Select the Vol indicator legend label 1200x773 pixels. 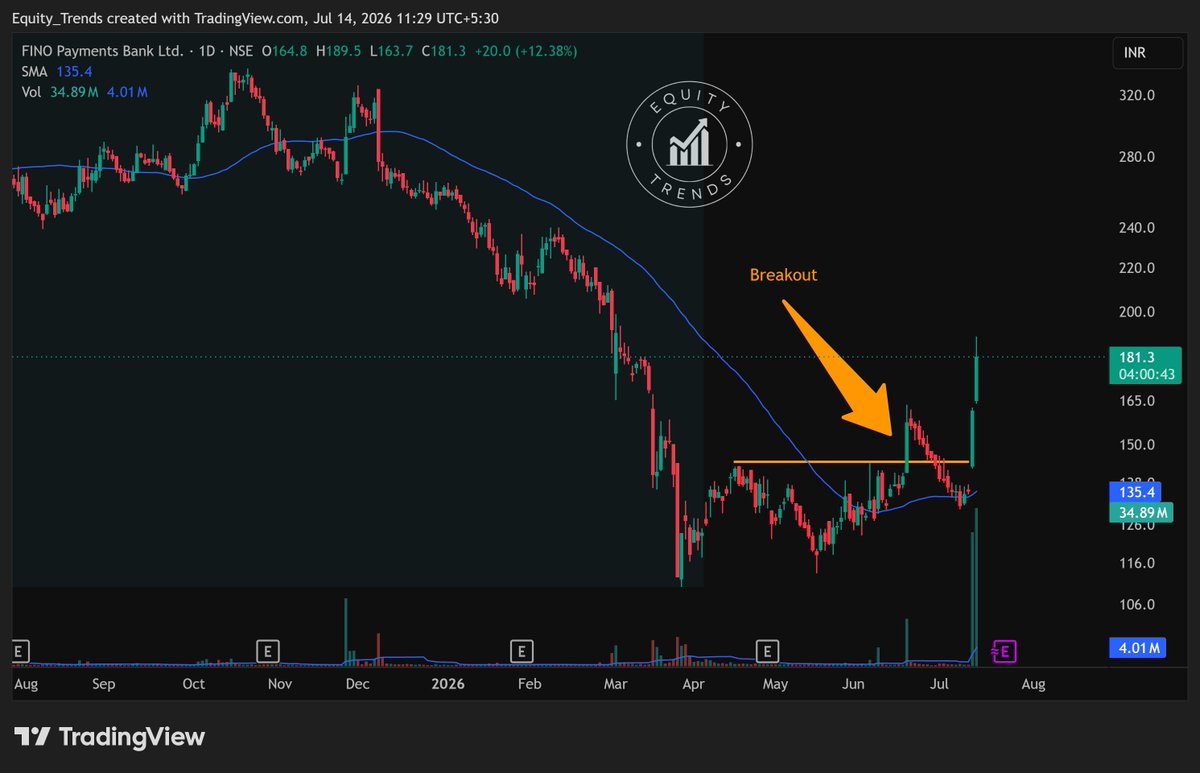(x=30, y=92)
